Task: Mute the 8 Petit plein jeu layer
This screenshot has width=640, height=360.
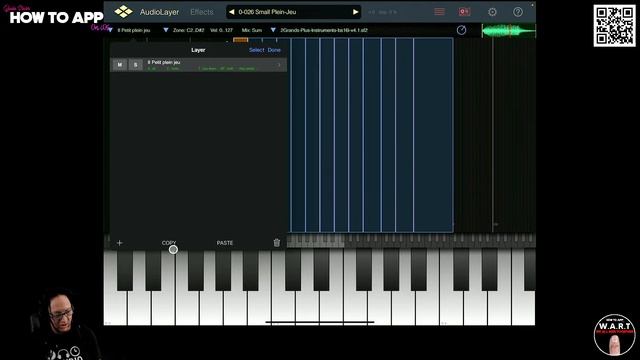Action: [120, 64]
